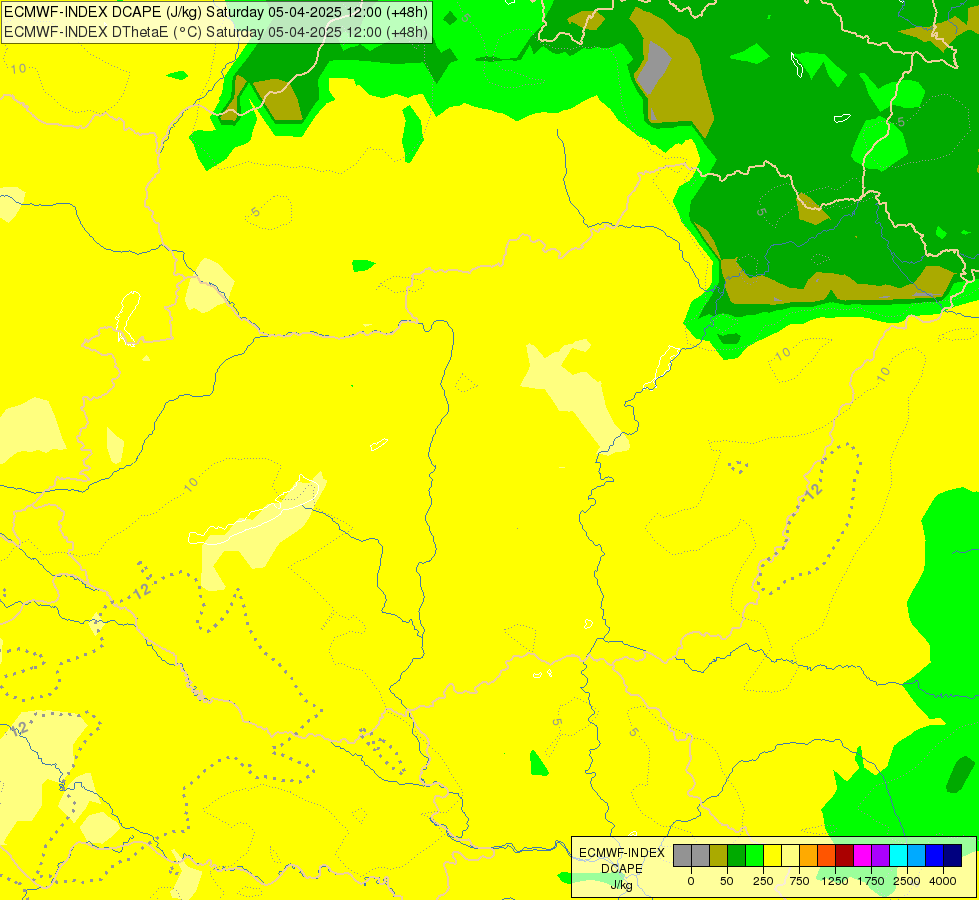Click the legend value "4000"
The width and height of the screenshot is (979, 900).
click(943, 881)
